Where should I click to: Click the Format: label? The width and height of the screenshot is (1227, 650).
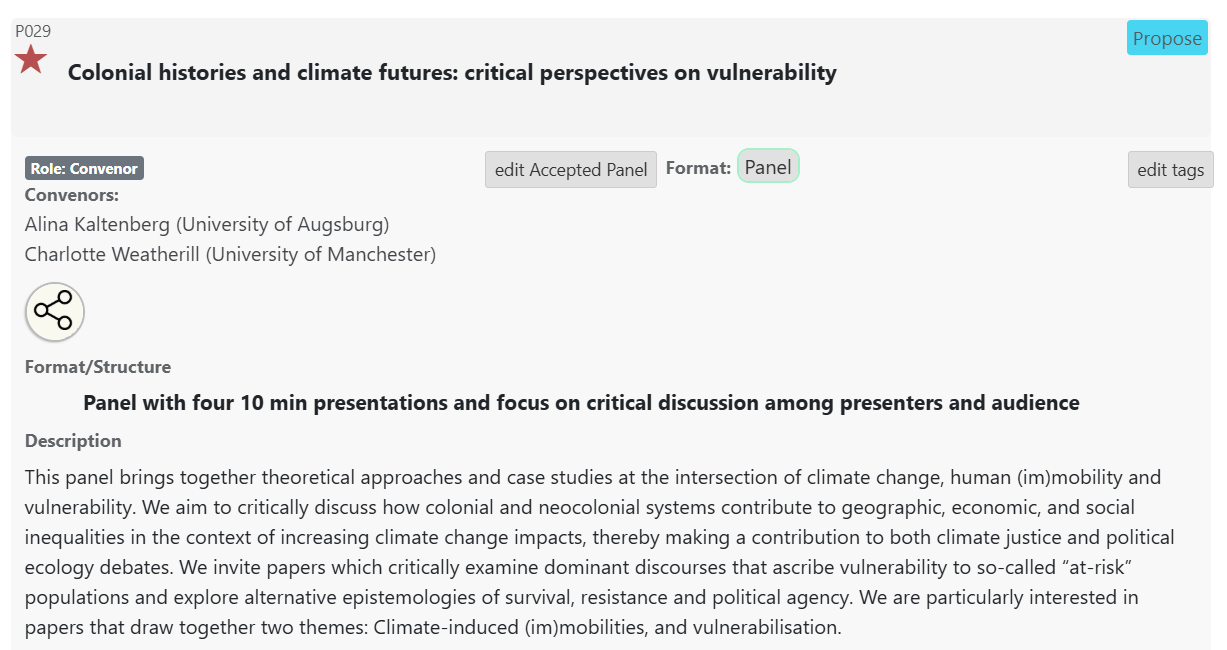698,168
